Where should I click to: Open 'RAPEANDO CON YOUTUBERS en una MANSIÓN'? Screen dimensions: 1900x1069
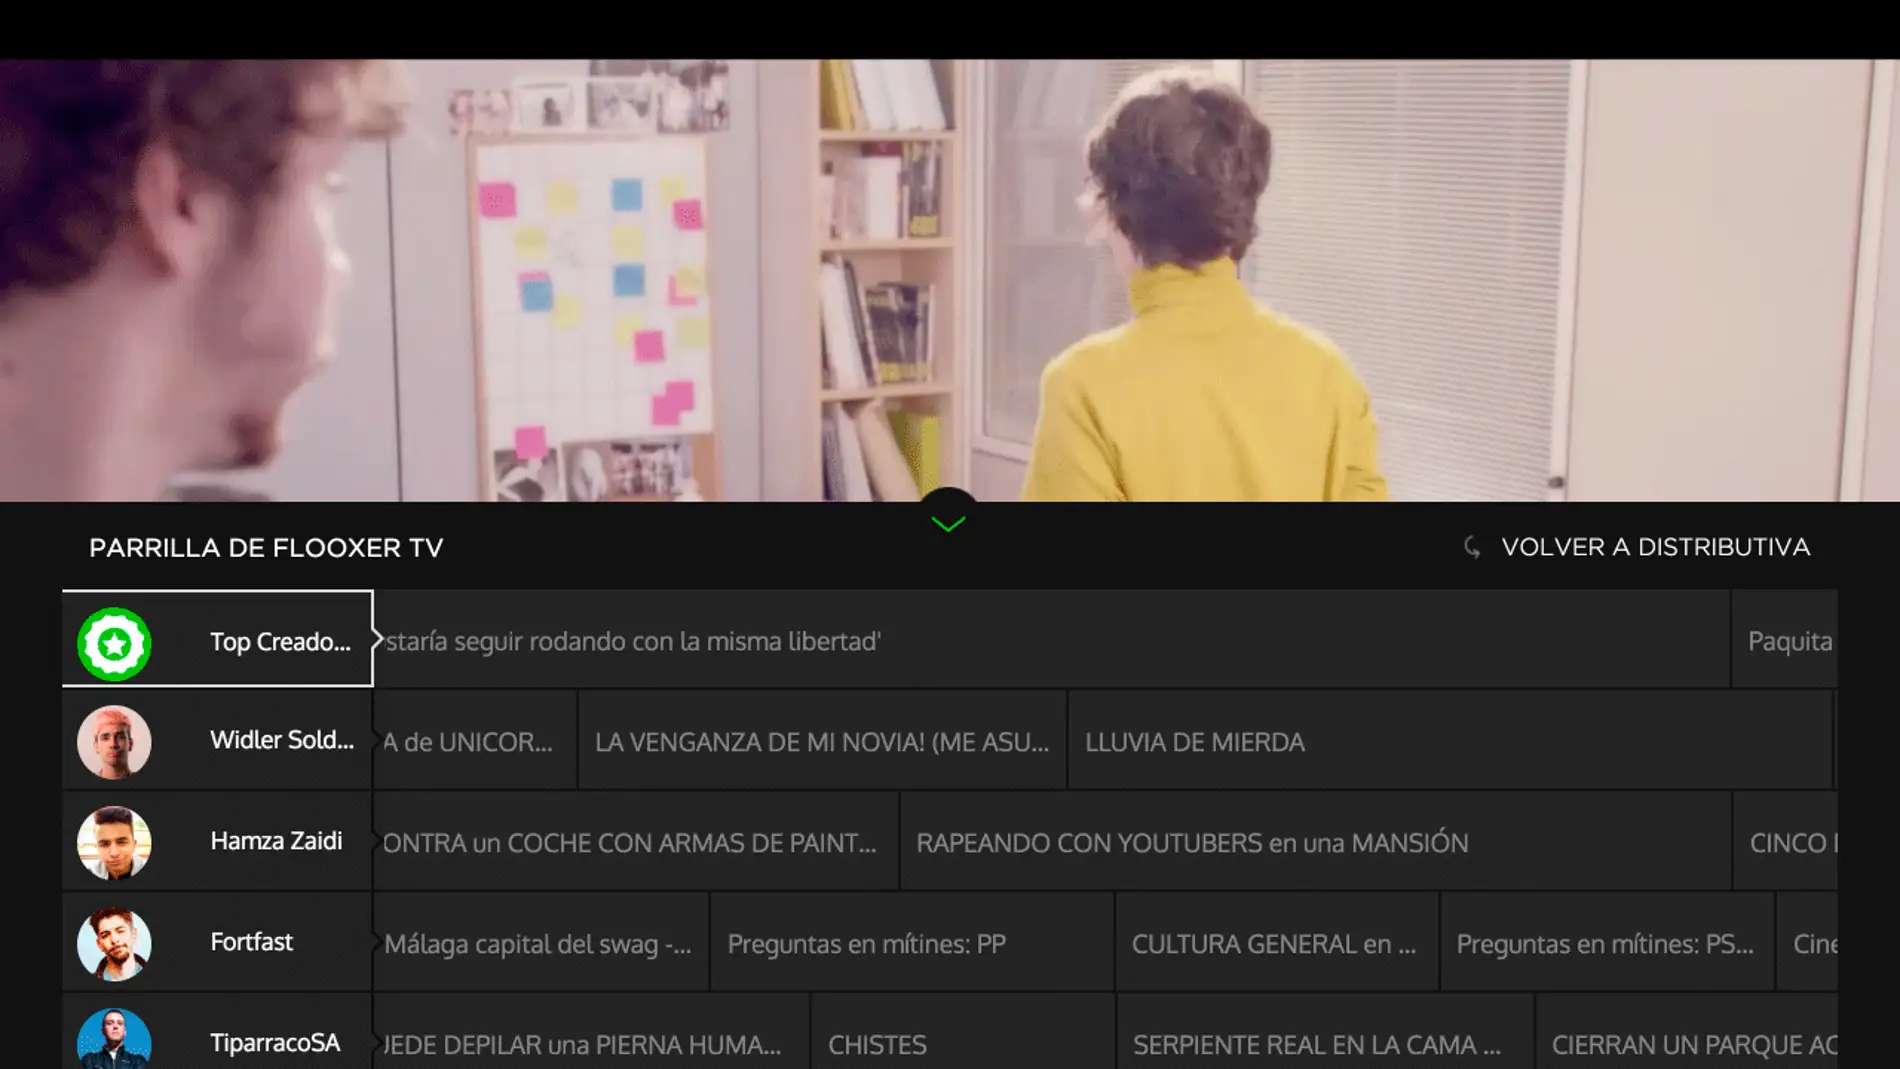(1315, 842)
